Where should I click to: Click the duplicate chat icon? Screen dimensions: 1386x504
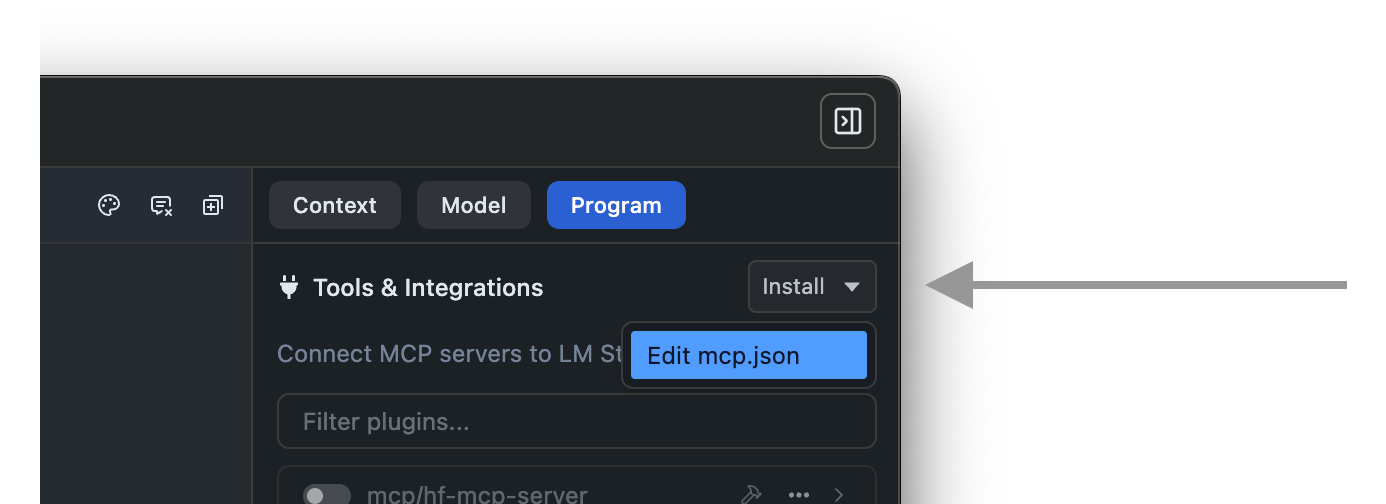[212, 206]
